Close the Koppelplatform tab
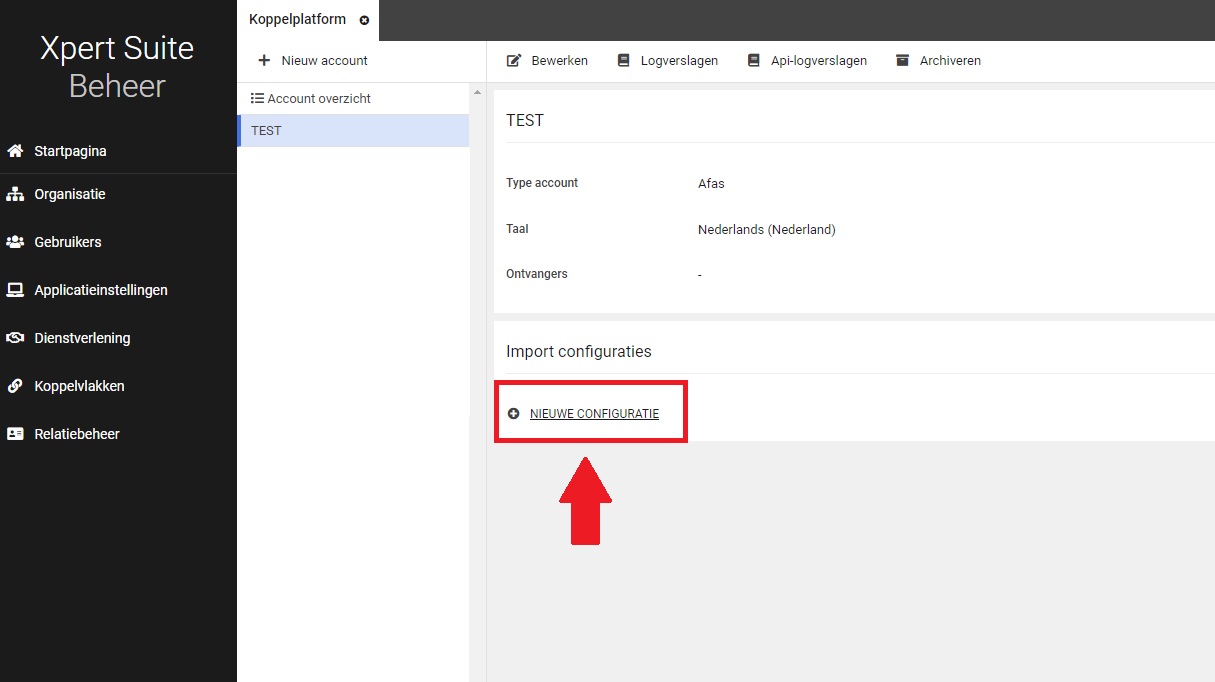 [364, 20]
